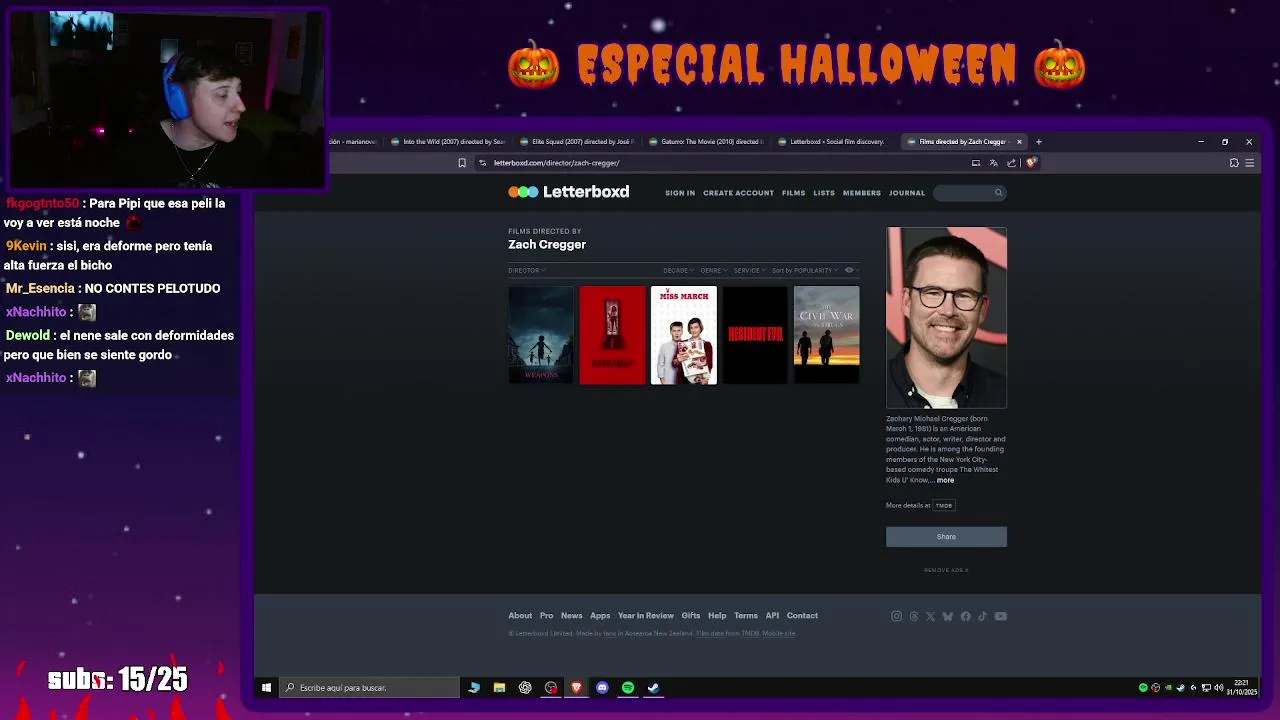Bookmark this page with the bookmark icon

[462, 163]
